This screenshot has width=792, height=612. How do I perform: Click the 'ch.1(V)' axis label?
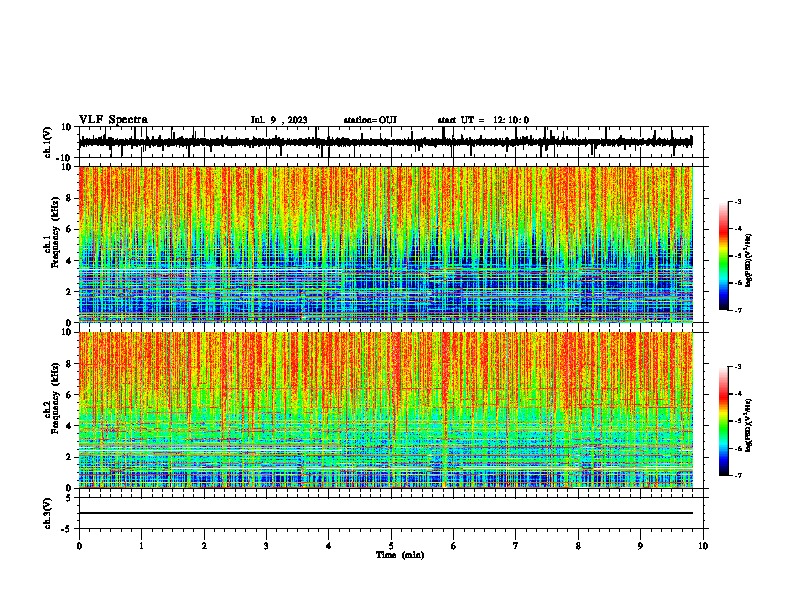click(49, 142)
